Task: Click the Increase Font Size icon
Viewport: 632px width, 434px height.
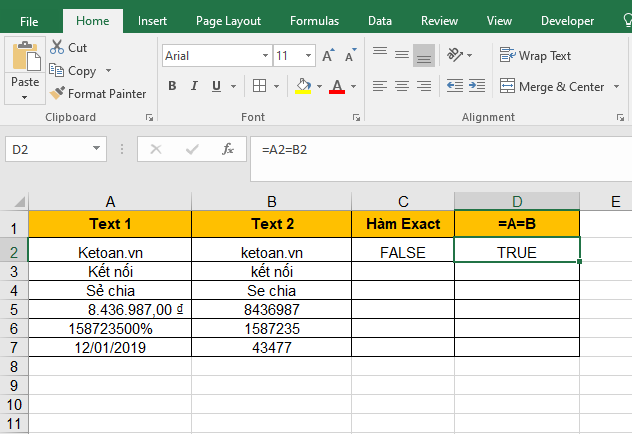Action: pos(327,56)
